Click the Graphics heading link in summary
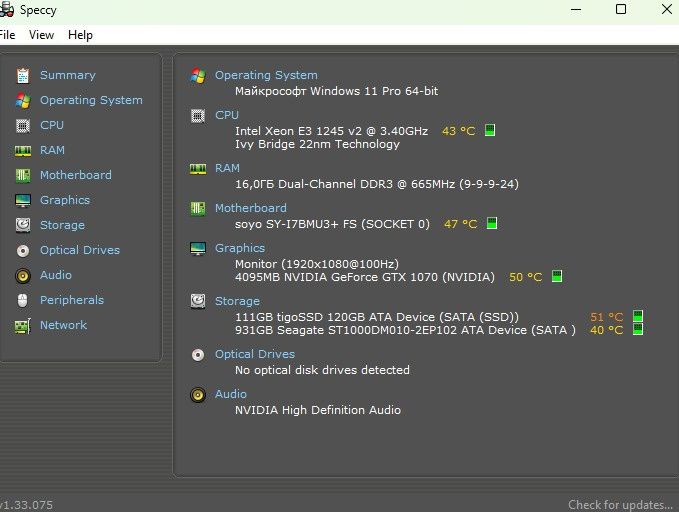The height and width of the screenshot is (512, 679). (240, 248)
